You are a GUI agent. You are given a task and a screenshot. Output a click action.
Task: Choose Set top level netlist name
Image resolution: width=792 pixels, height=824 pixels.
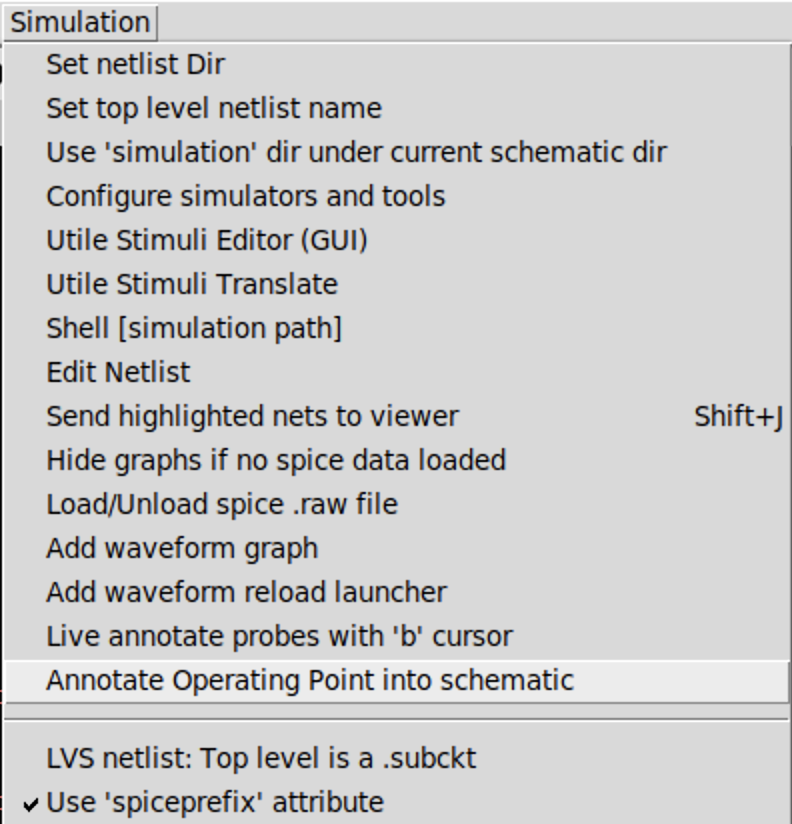click(x=397, y=108)
